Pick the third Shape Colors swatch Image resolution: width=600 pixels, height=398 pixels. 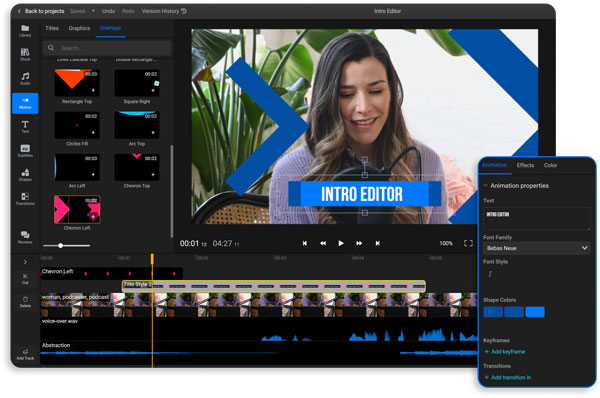535,312
